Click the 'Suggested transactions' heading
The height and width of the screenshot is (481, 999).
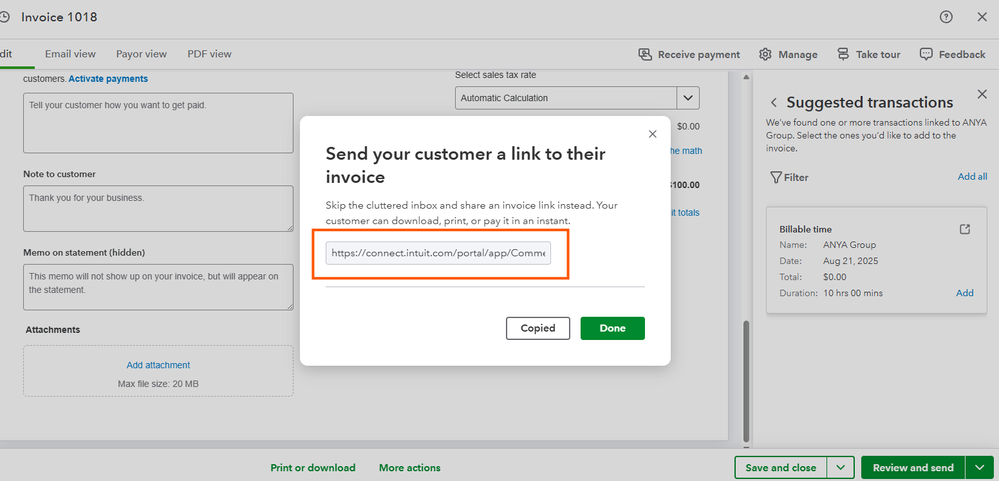pyautogui.click(x=870, y=103)
